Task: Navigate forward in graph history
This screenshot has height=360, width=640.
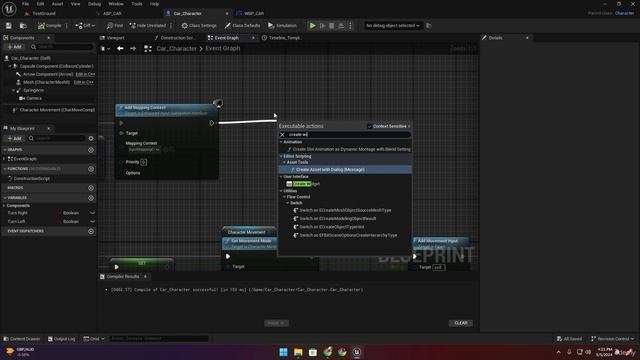Action: pyautogui.click(x=133, y=49)
